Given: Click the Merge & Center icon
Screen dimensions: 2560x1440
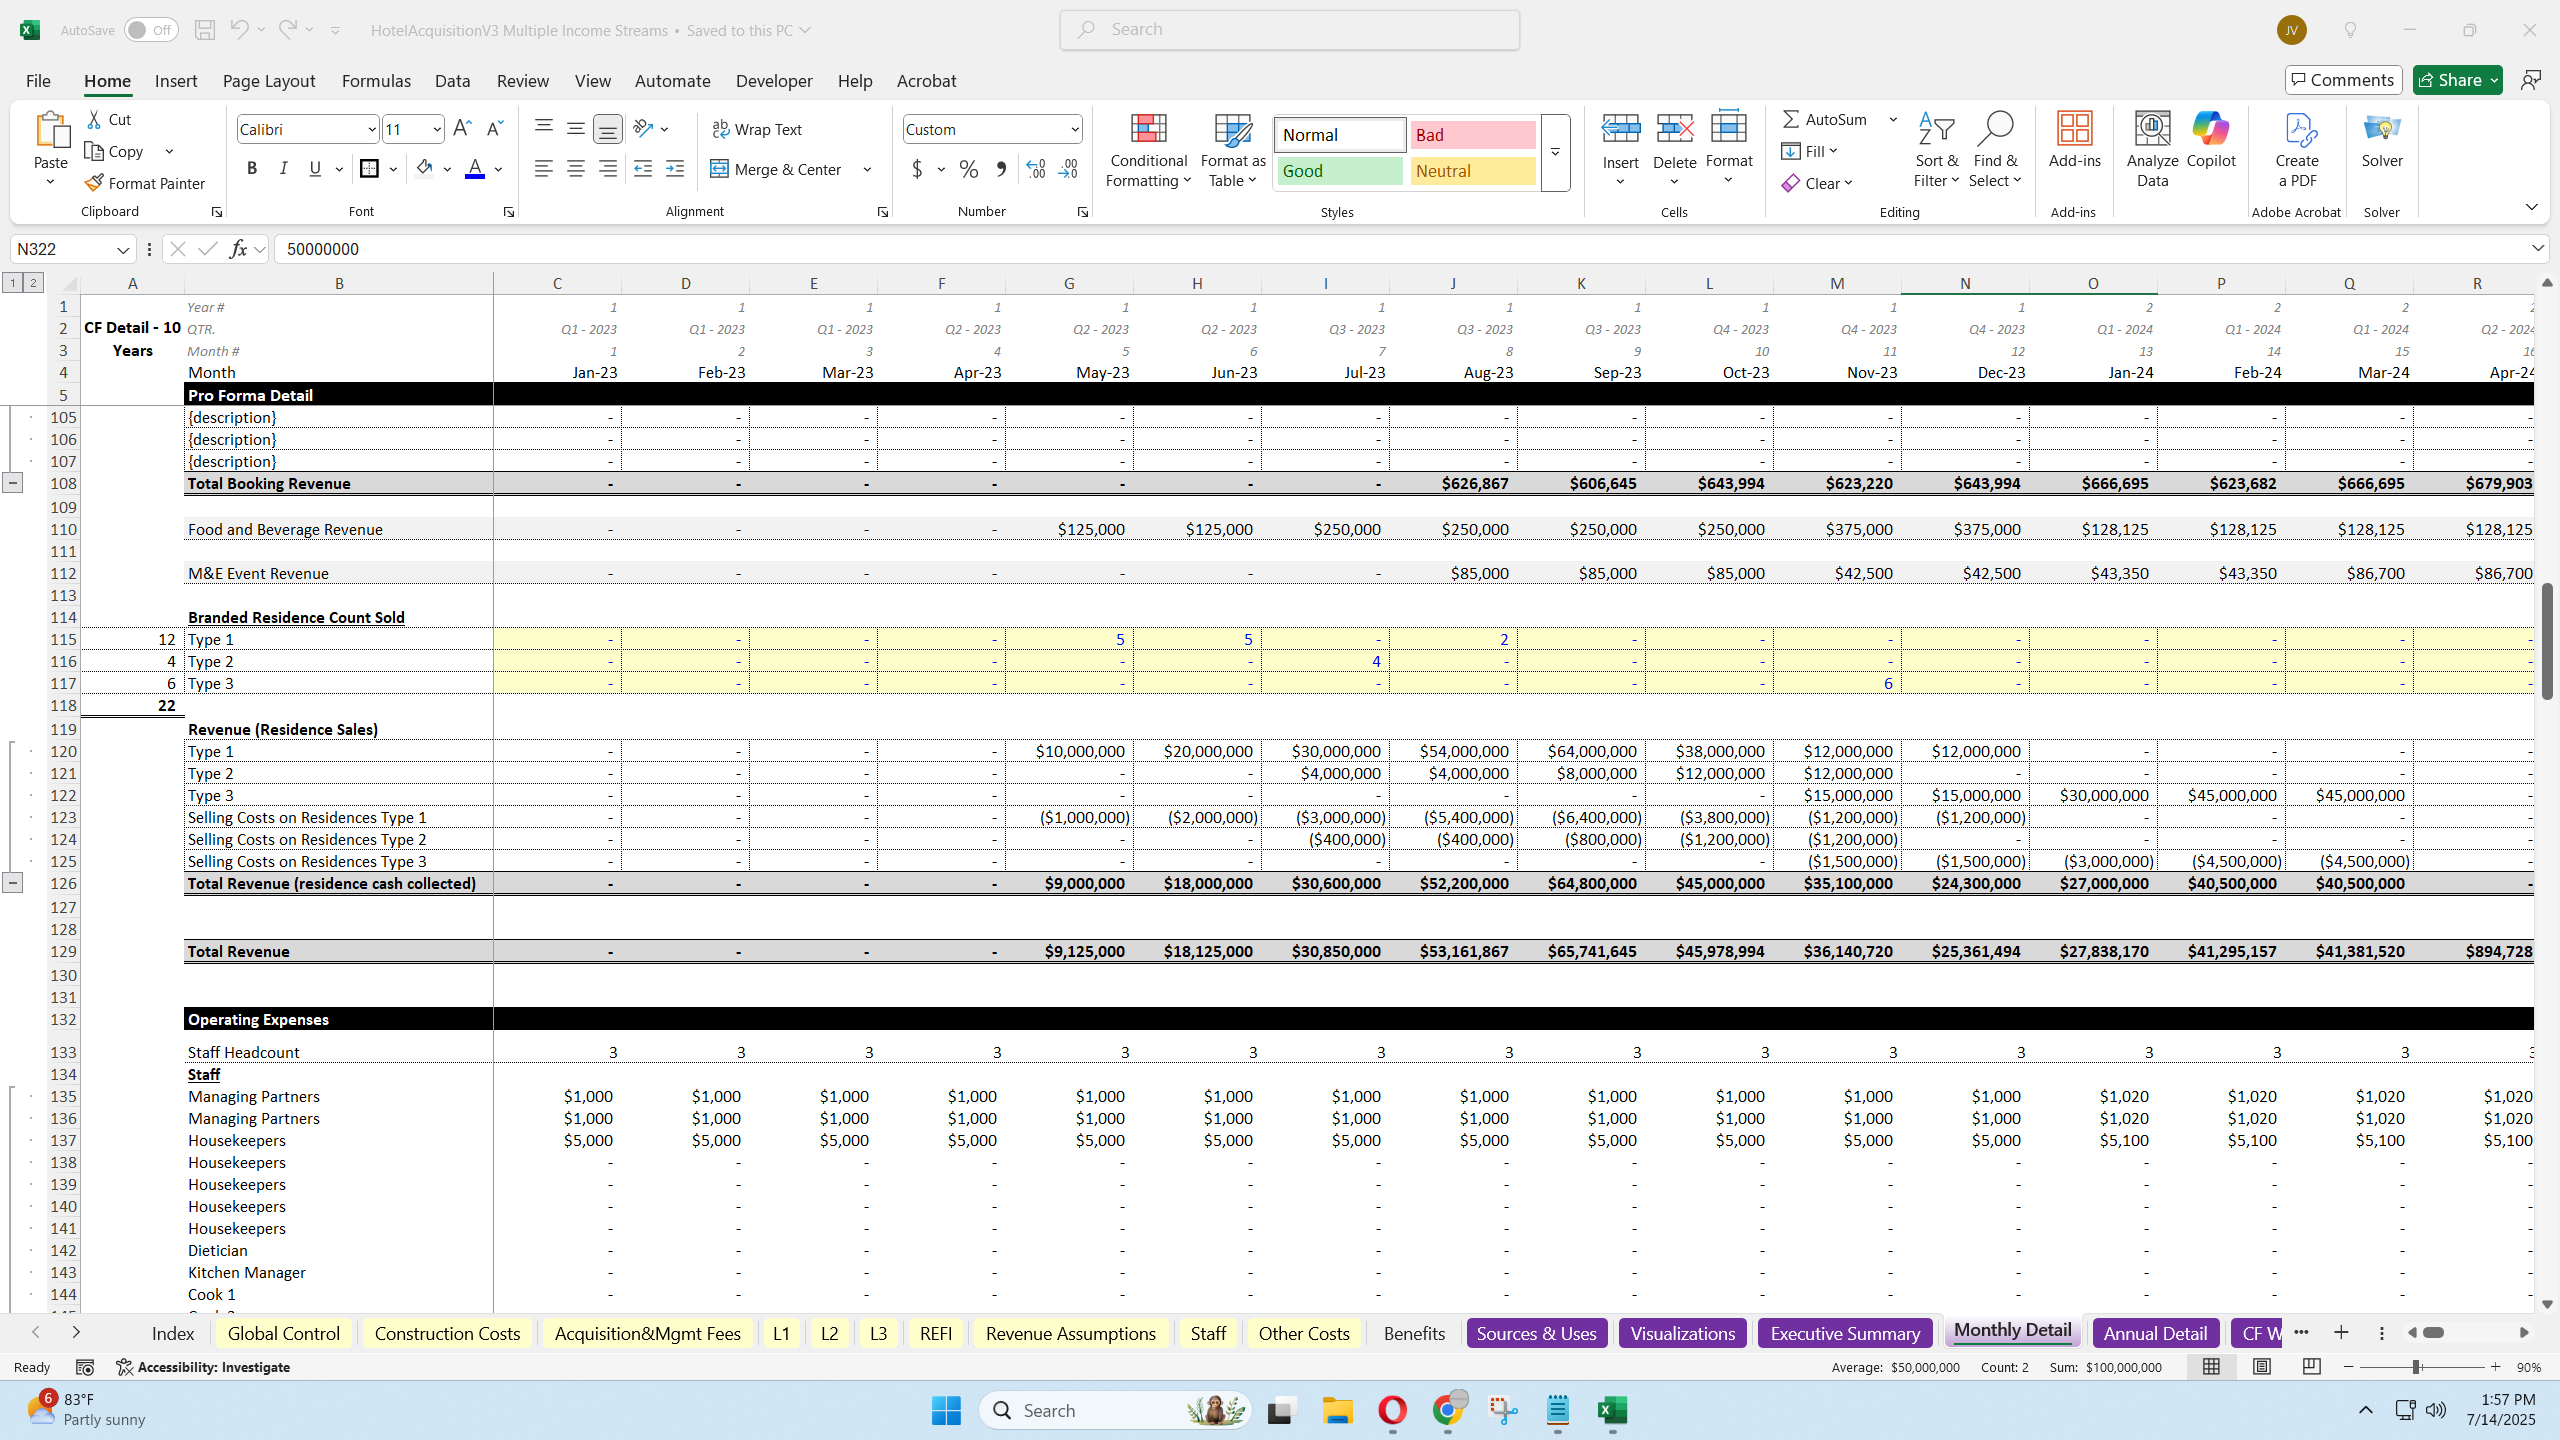Looking at the screenshot, I should click(x=720, y=169).
